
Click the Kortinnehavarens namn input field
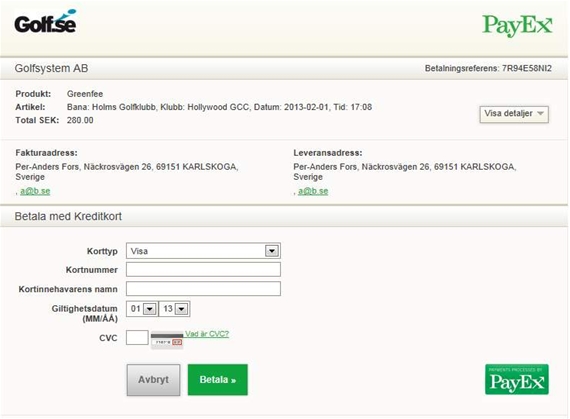point(203,289)
